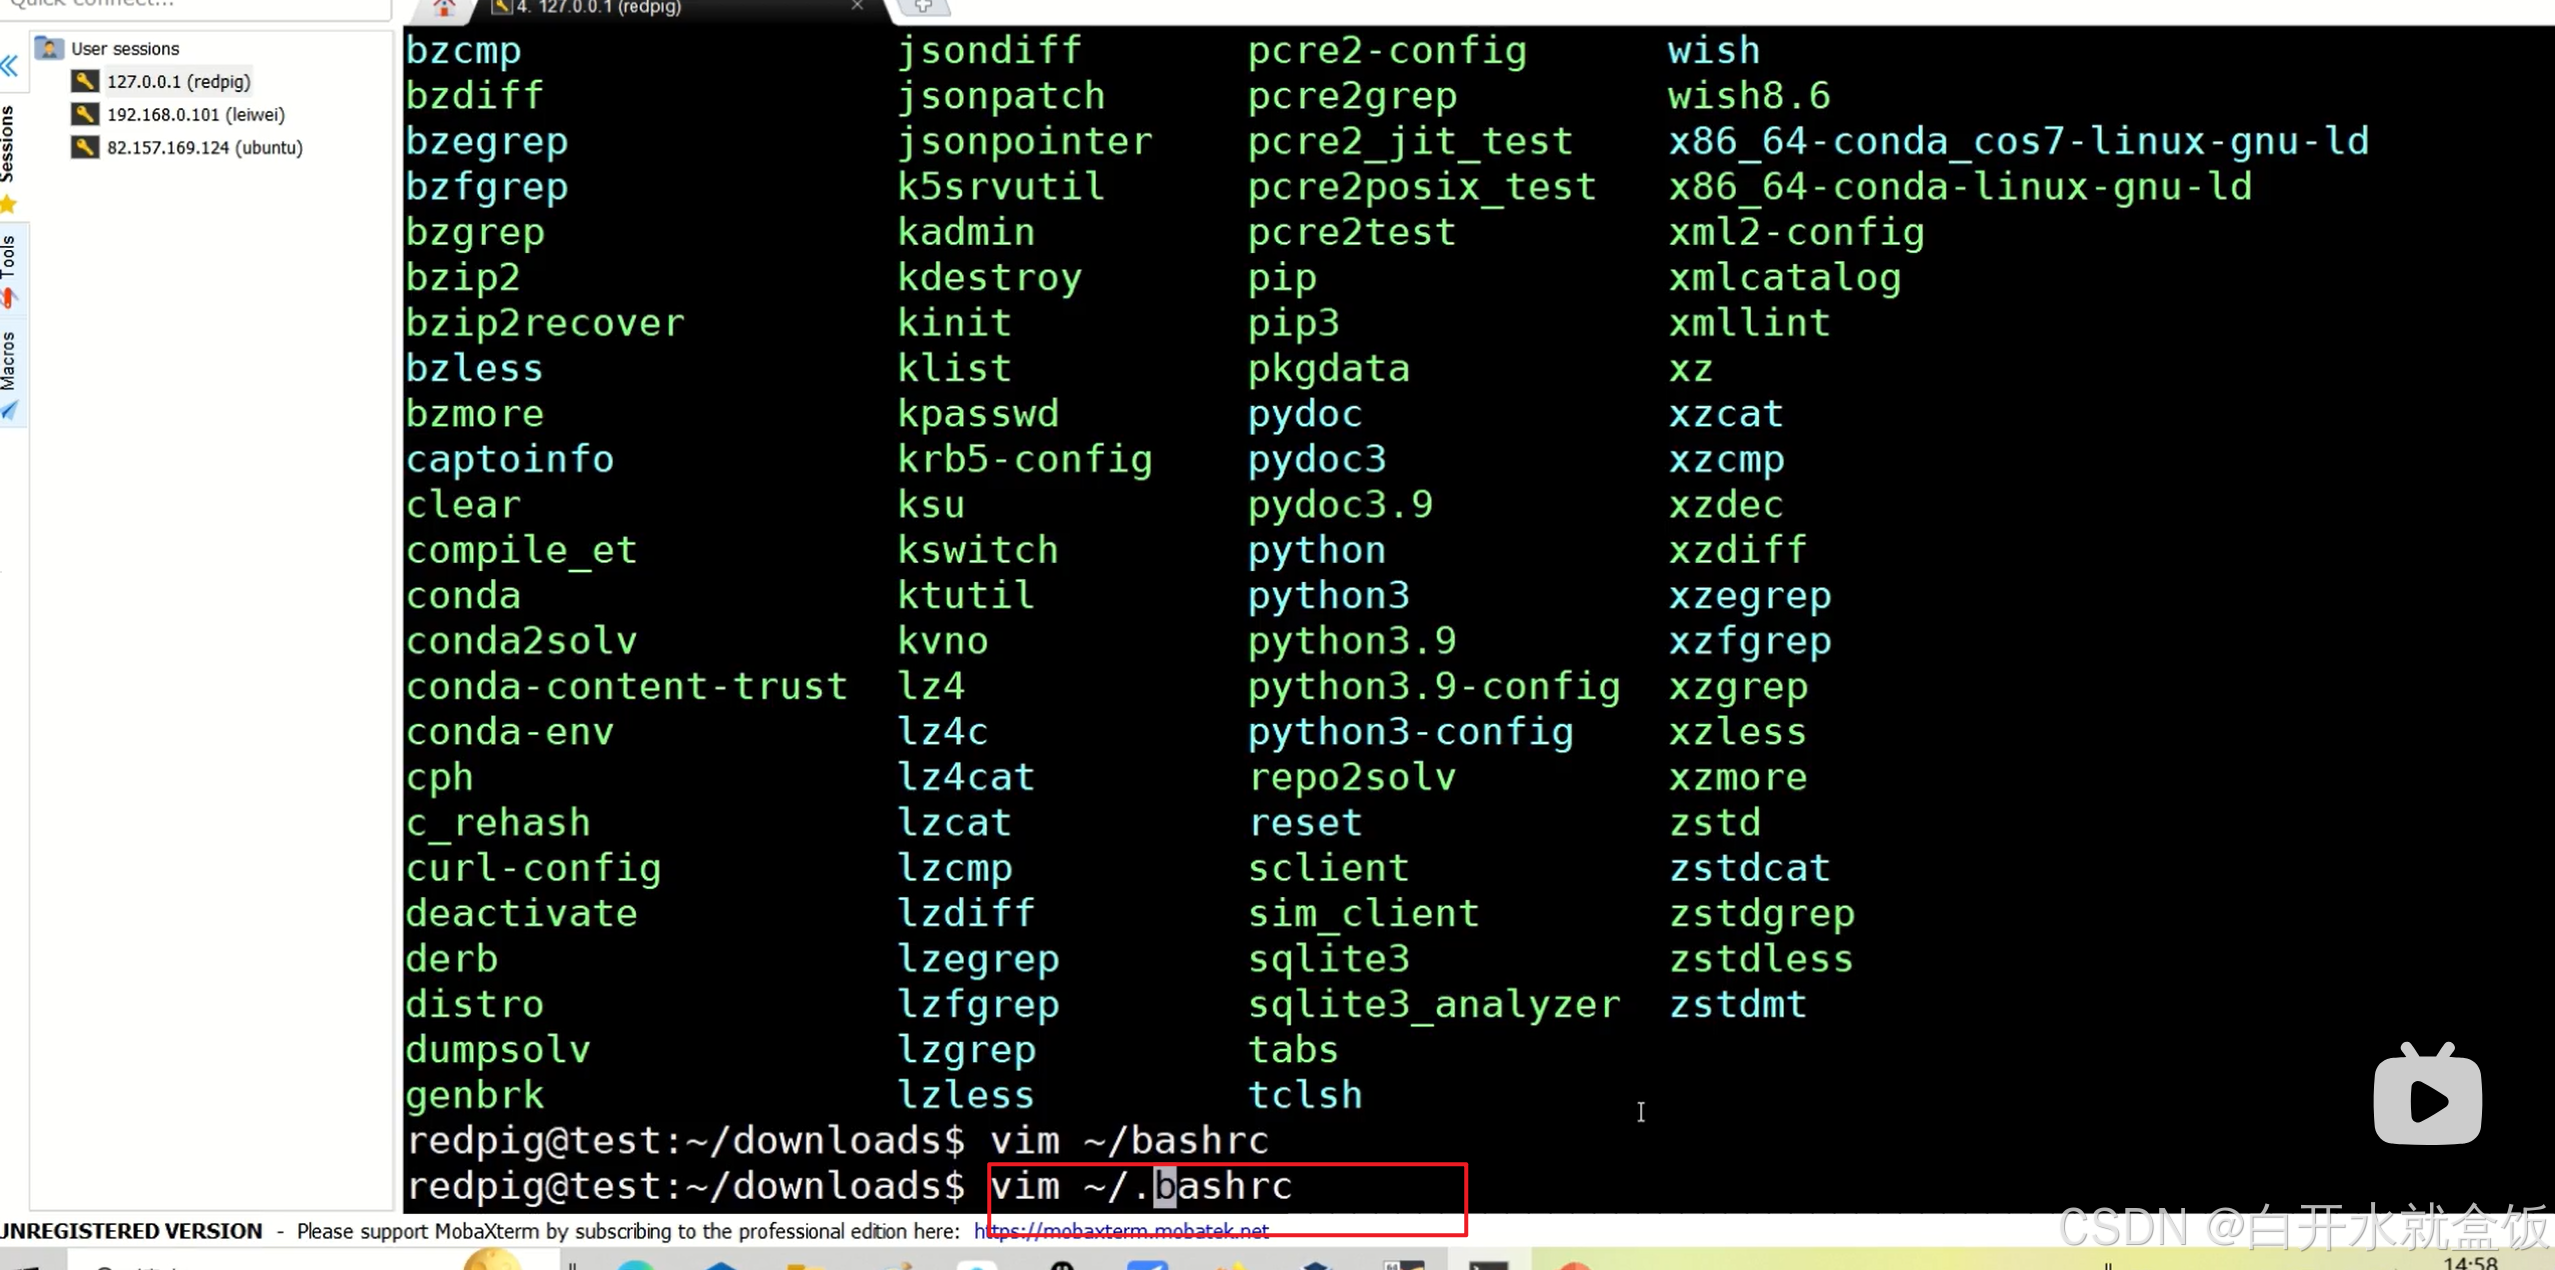Open the Sessions side tab
This screenshot has height=1270, width=2555.
click(x=9, y=143)
